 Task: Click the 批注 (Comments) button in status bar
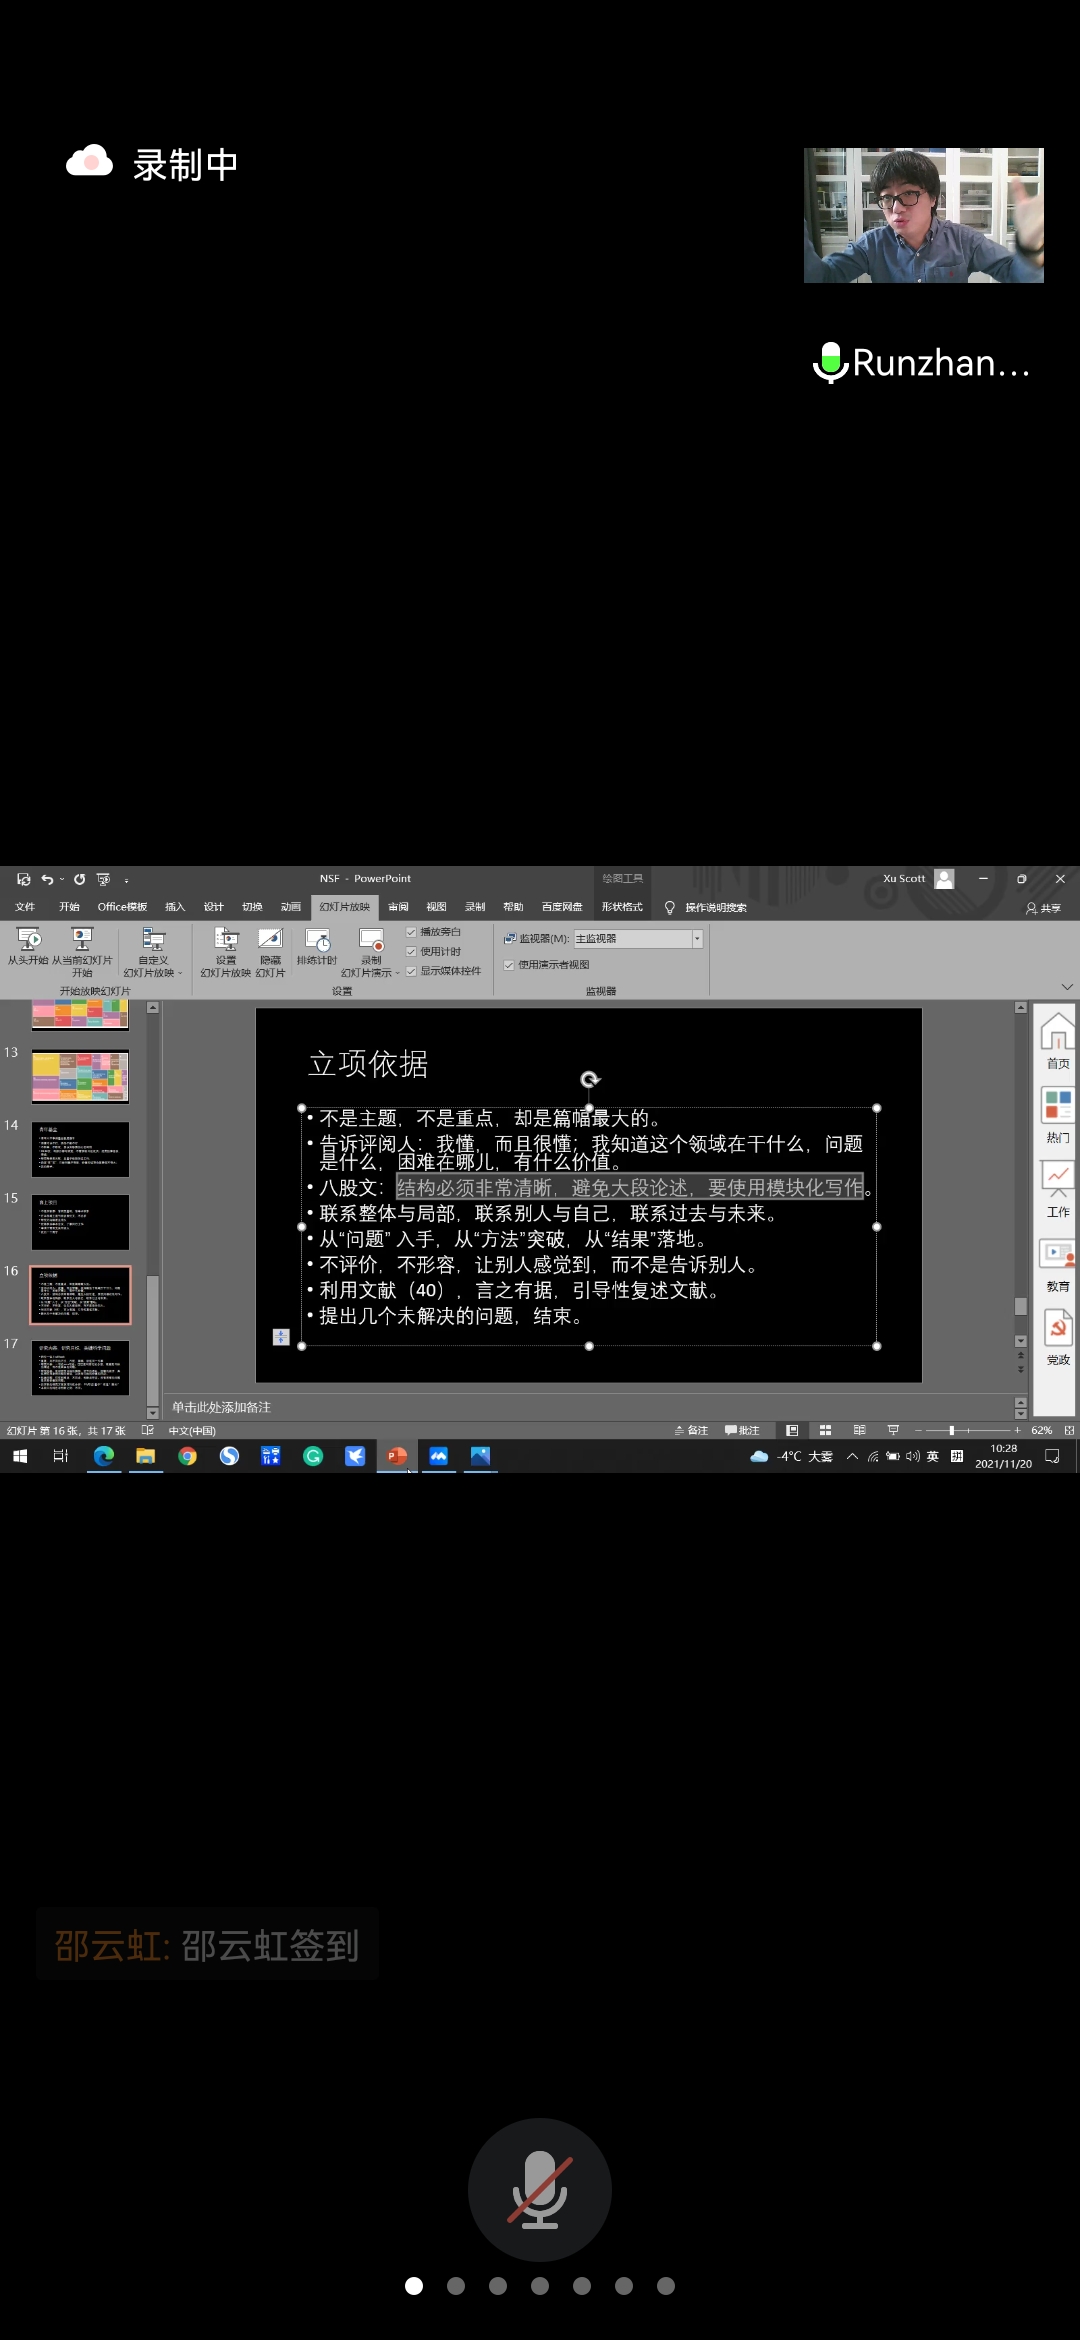(742, 1430)
